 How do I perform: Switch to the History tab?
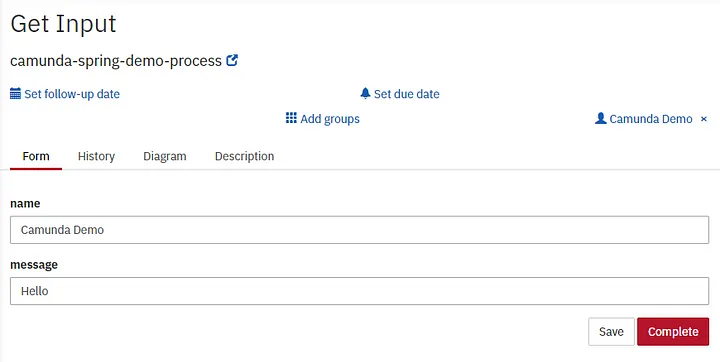[96, 156]
